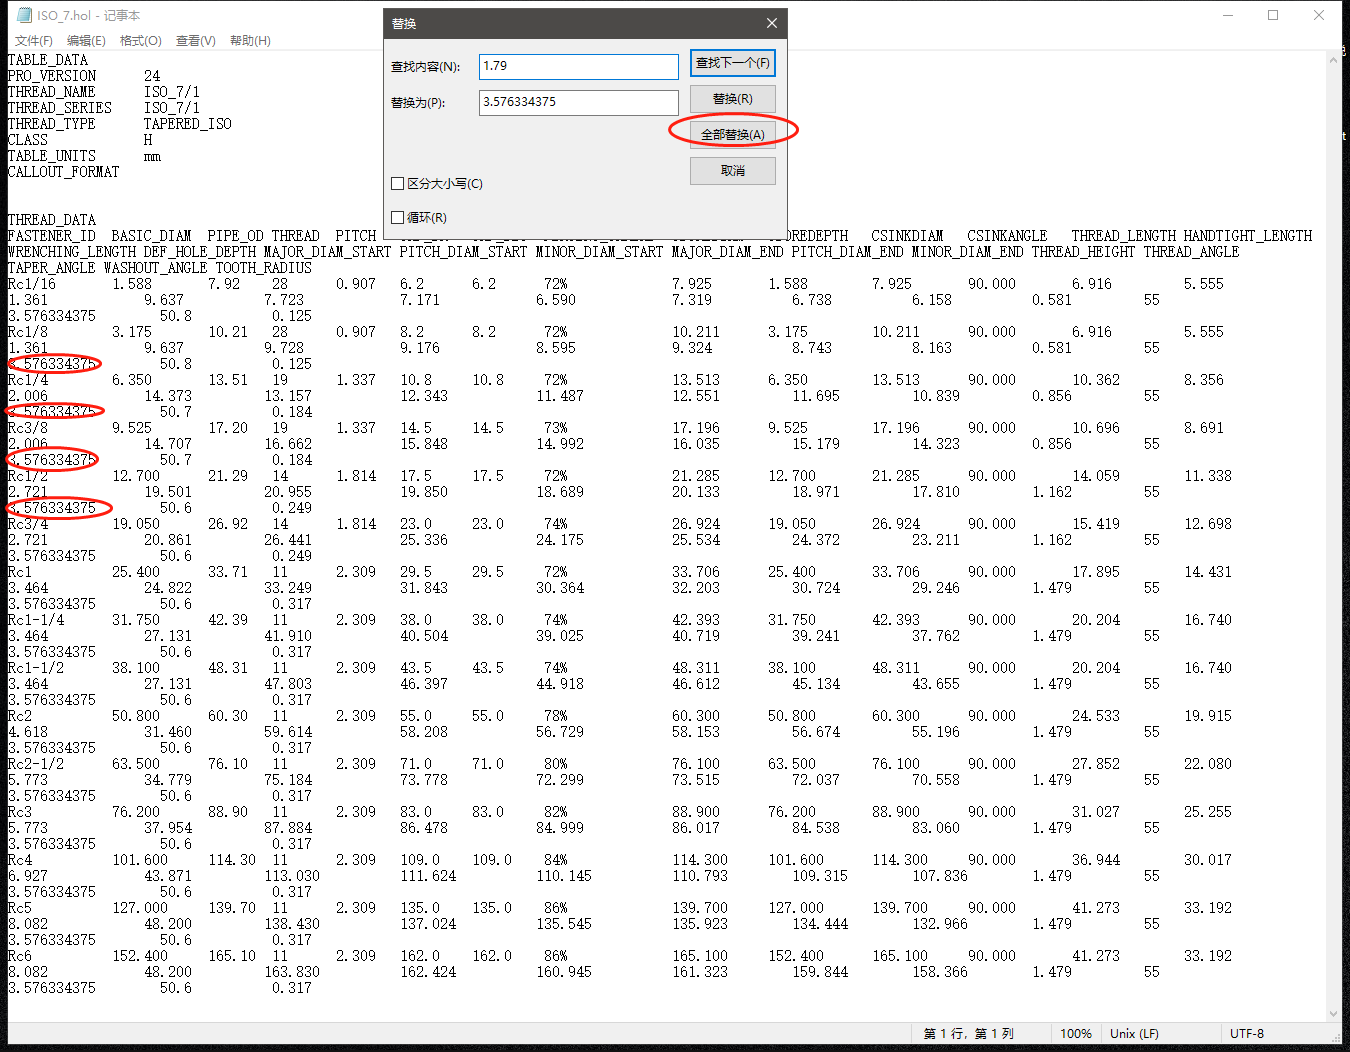Click the 第 1 行, 第 1 列 status entry
Image resolution: width=1350 pixels, height=1052 pixels.
[968, 1034]
